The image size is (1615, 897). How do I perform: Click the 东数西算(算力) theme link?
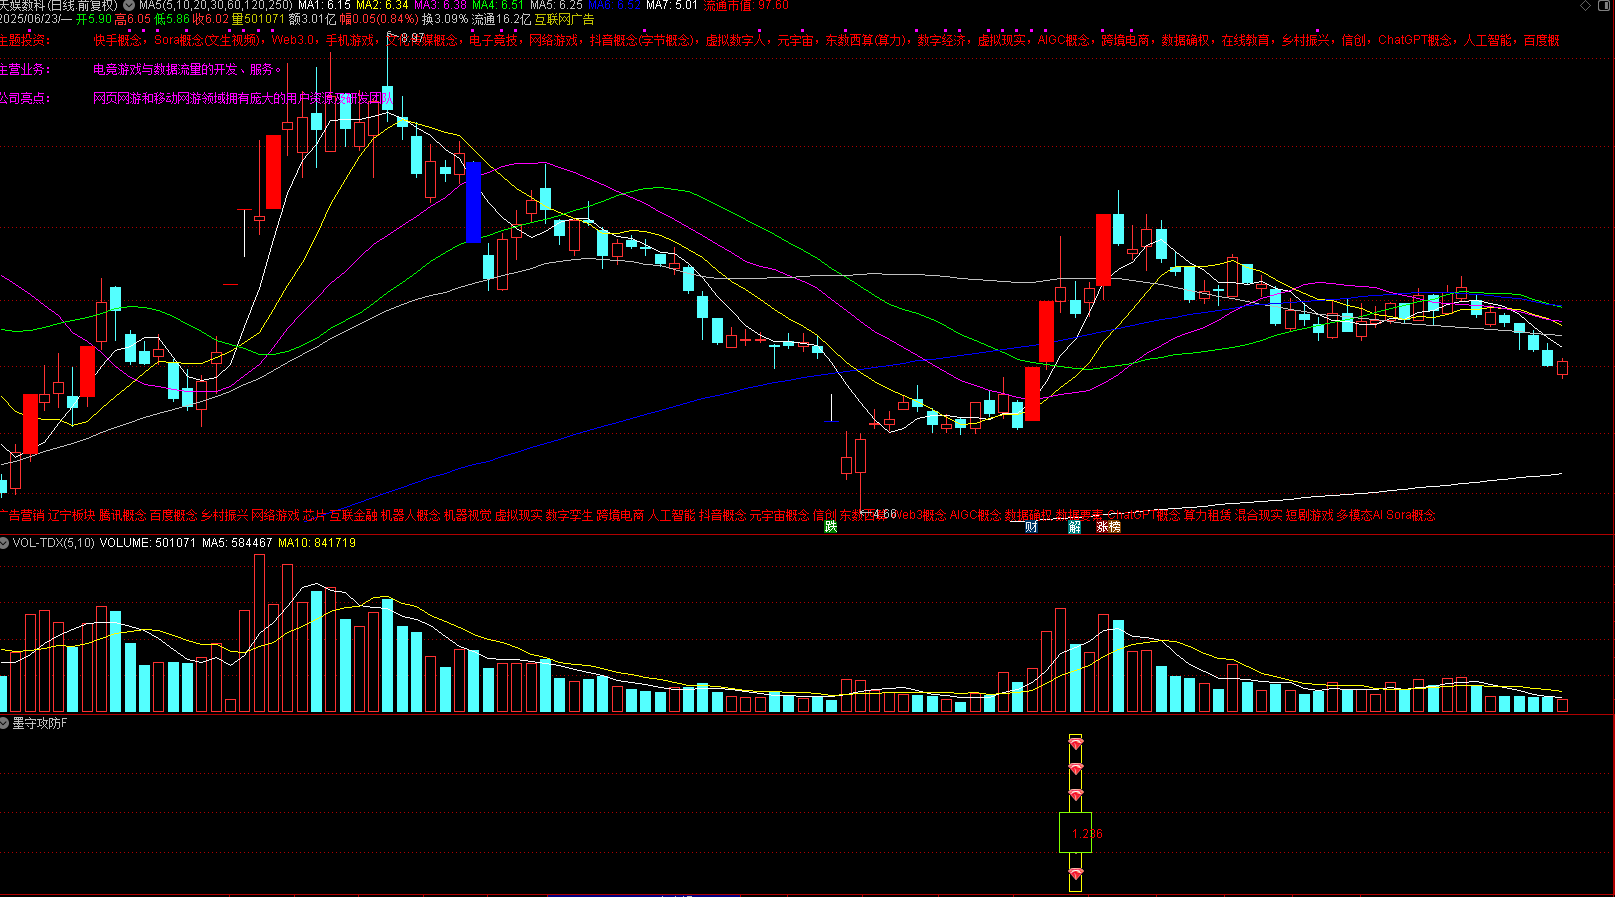click(x=865, y=41)
